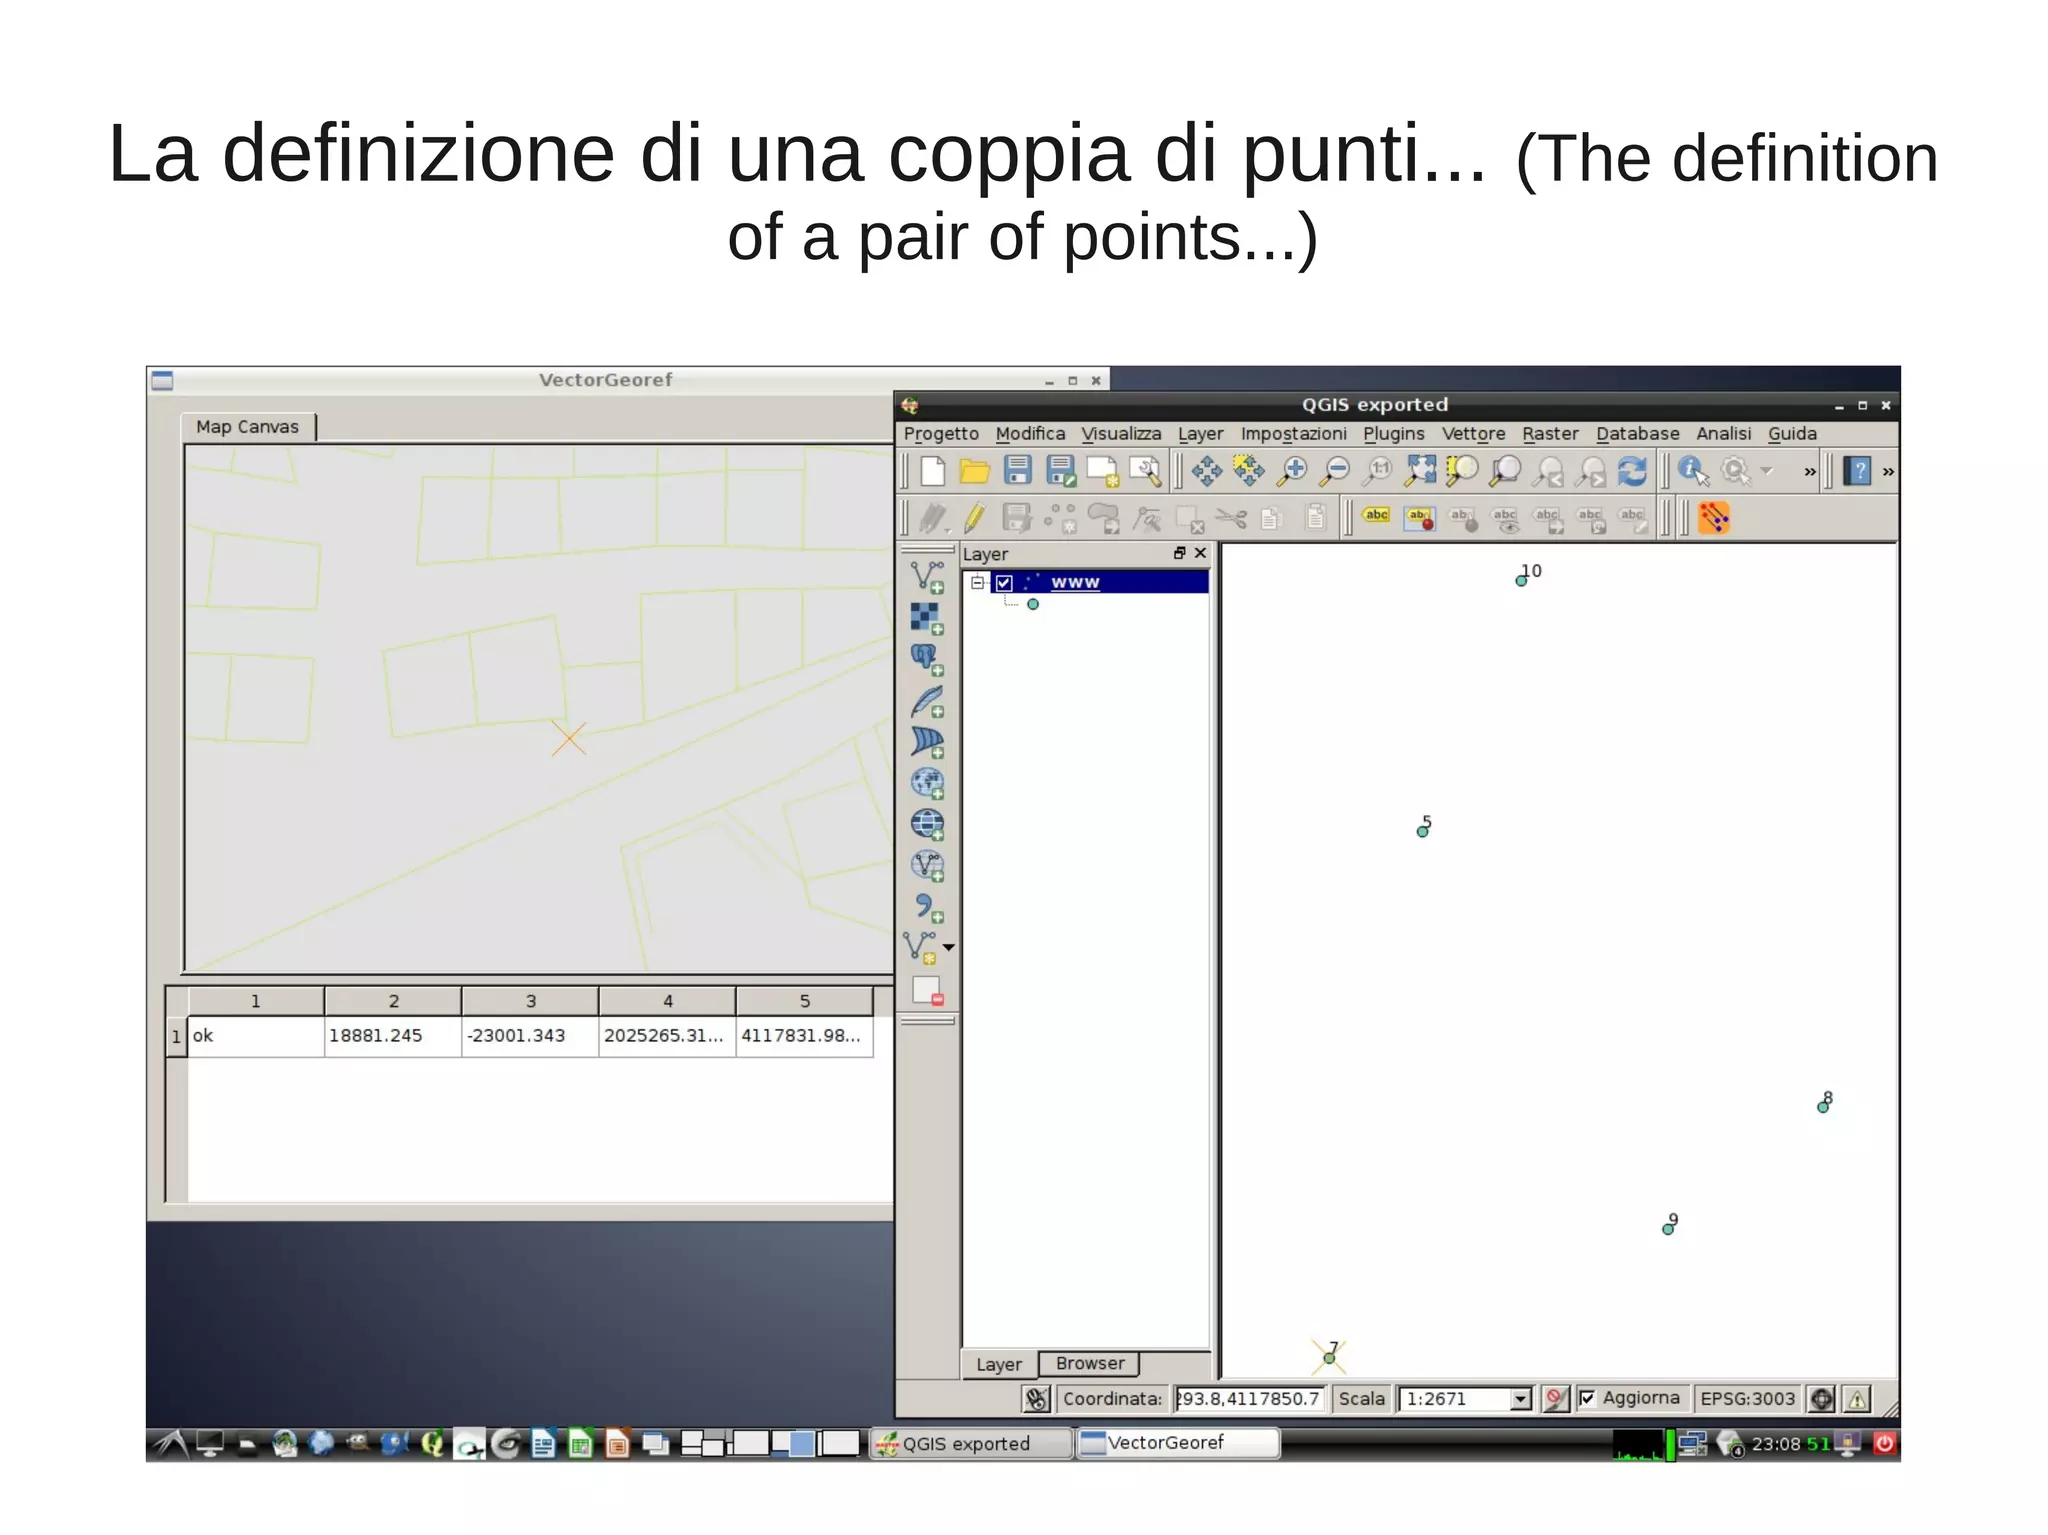Select column 4 header in VectorGeoref table
The image size is (2048, 1535).
point(667,1001)
